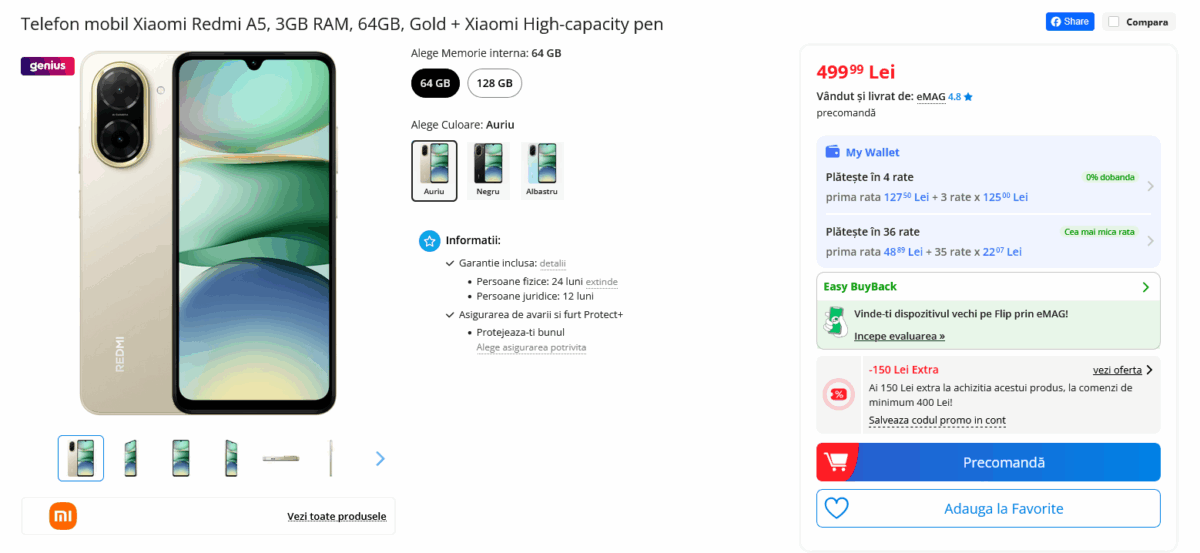Viewport: 1200px width, 553px height.
Task: Click the Xiaomi Mi logo icon
Action: [x=63, y=516]
